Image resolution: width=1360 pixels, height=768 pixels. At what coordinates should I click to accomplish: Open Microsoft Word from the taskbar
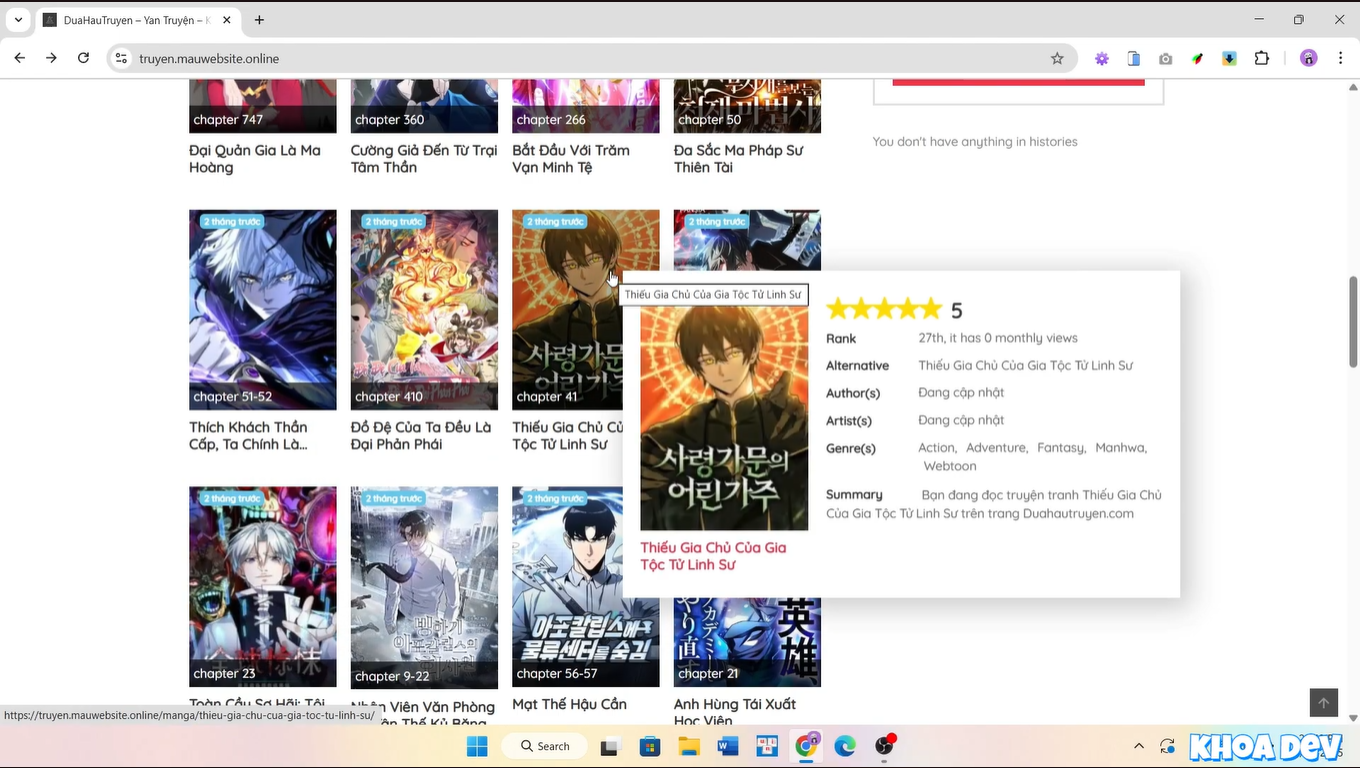pos(728,746)
